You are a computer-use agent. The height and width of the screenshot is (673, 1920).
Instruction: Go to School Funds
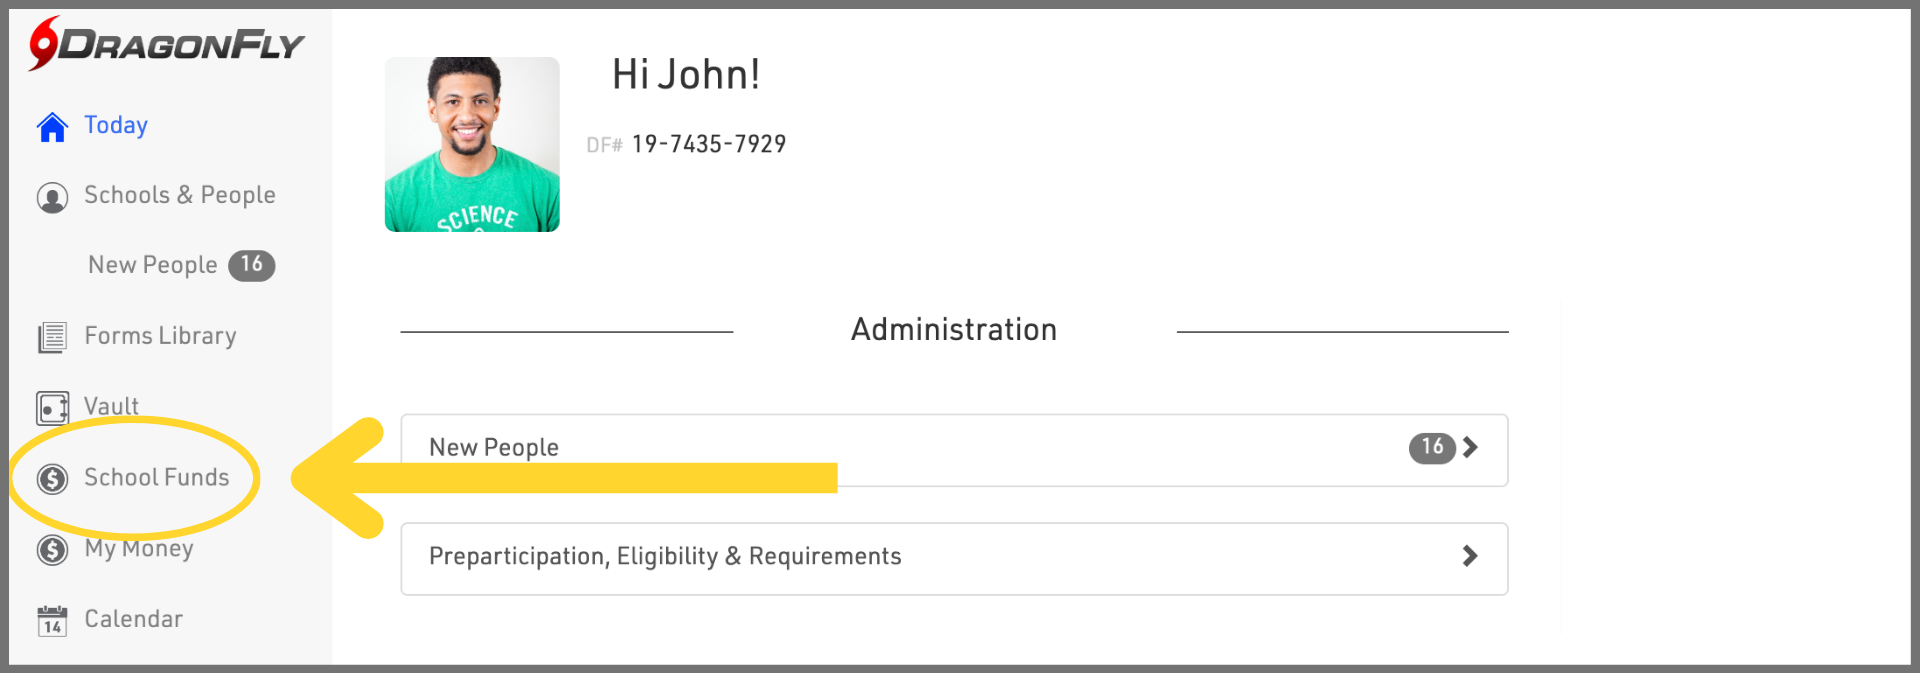pos(156,478)
